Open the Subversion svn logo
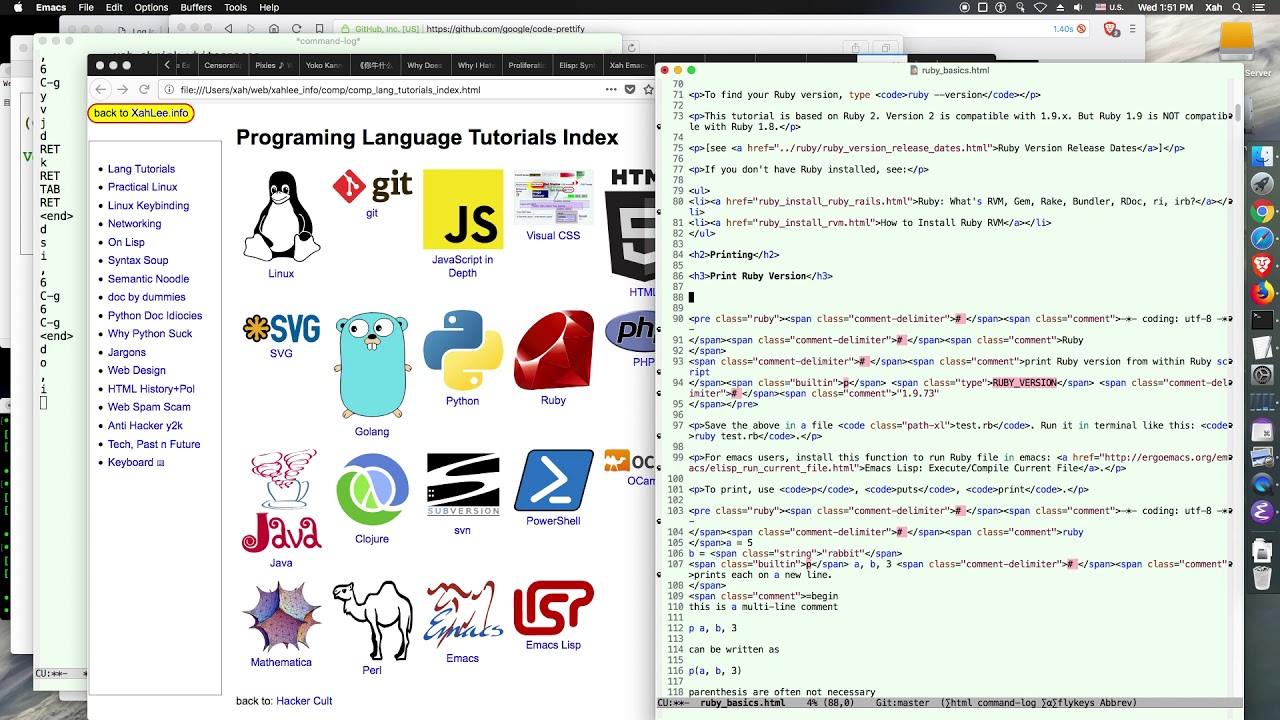1280x720 pixels. tap(463, 485)
